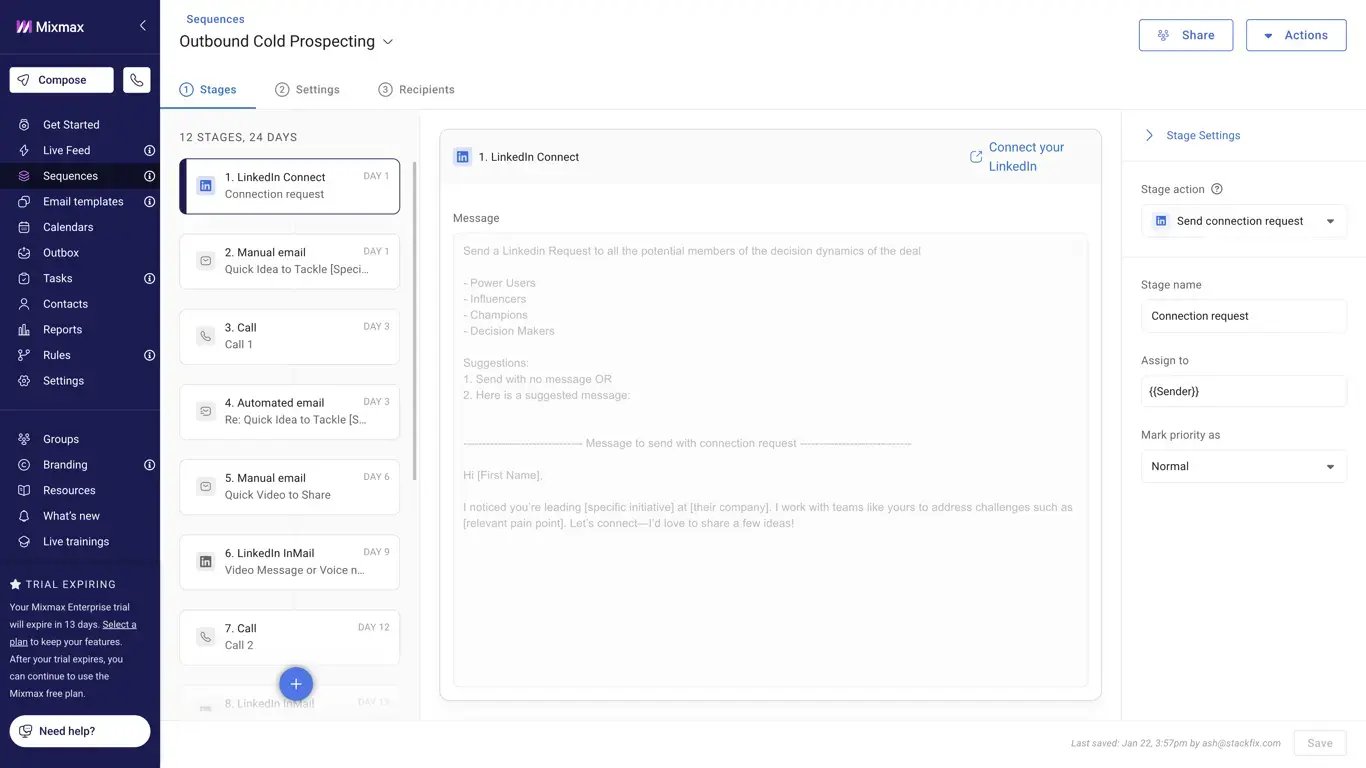Click the stages list scrollbar
The height and width of the screenshot is (768, 1366).
[x=414, y=320]
